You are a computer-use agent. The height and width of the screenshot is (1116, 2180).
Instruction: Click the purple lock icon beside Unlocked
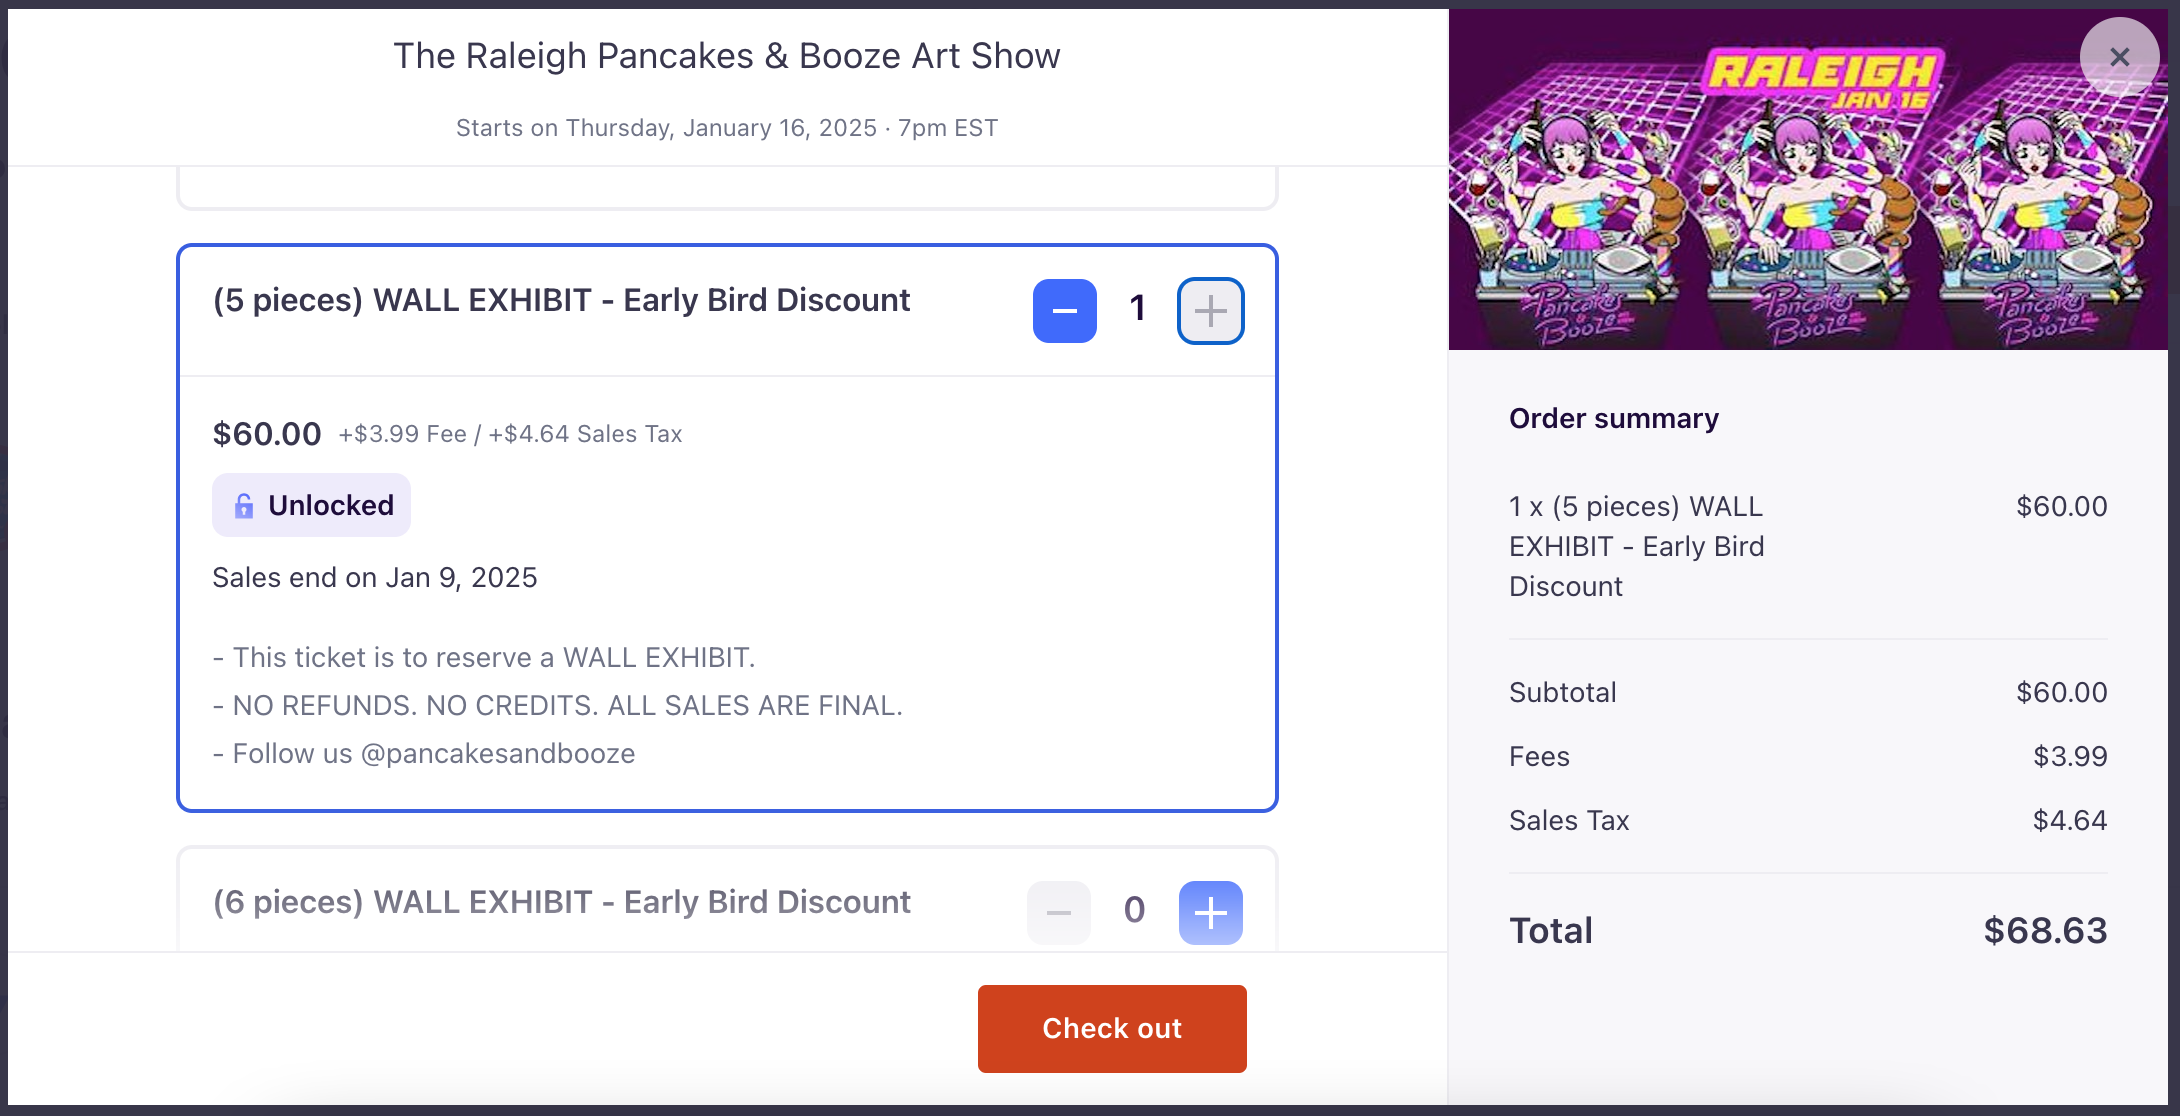(x=243, y=506)
